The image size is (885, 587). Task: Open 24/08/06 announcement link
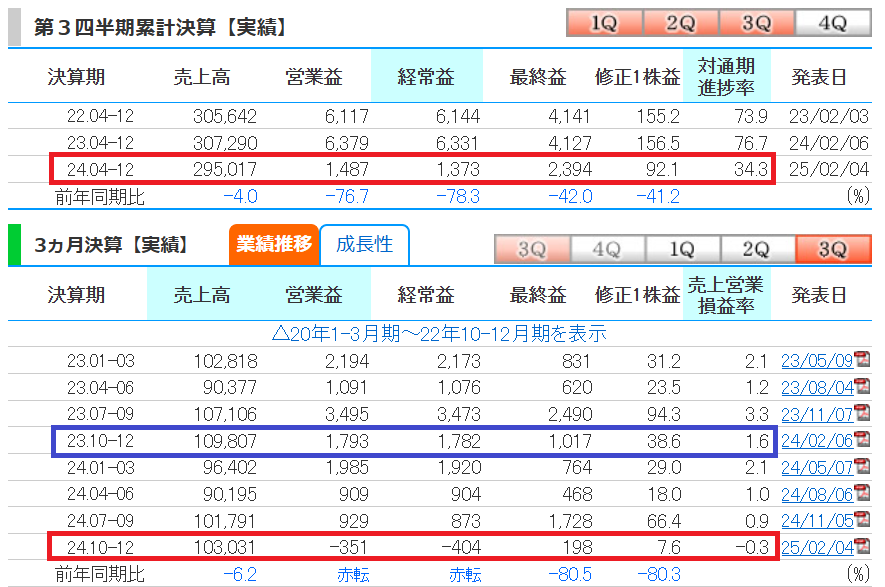tap(817, 494)
